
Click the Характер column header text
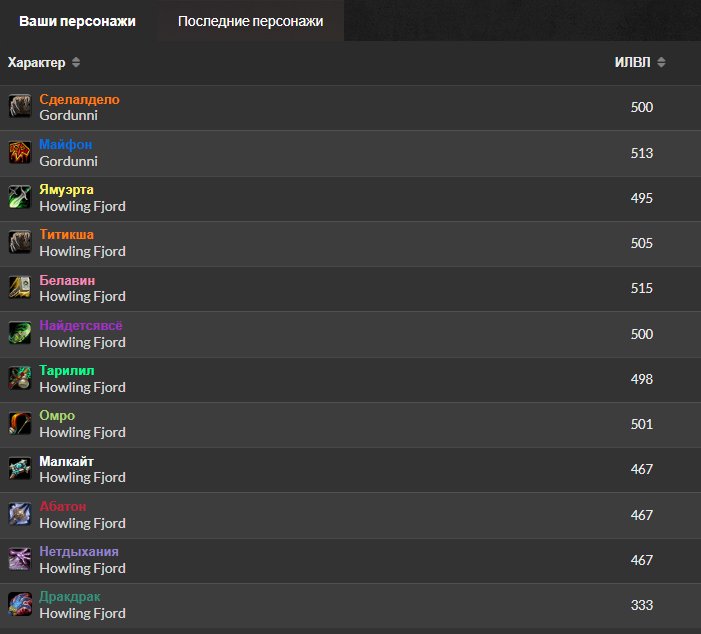[36, 63]
